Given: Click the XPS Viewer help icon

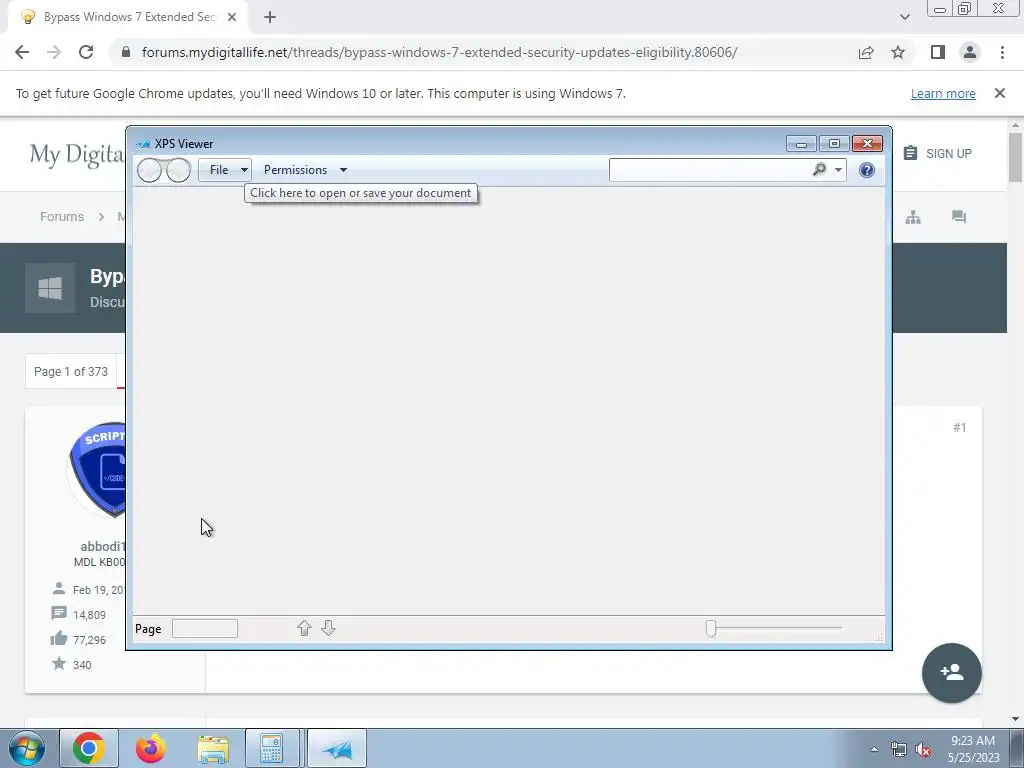Looking at the screenshot, I should tap(867, 170).
